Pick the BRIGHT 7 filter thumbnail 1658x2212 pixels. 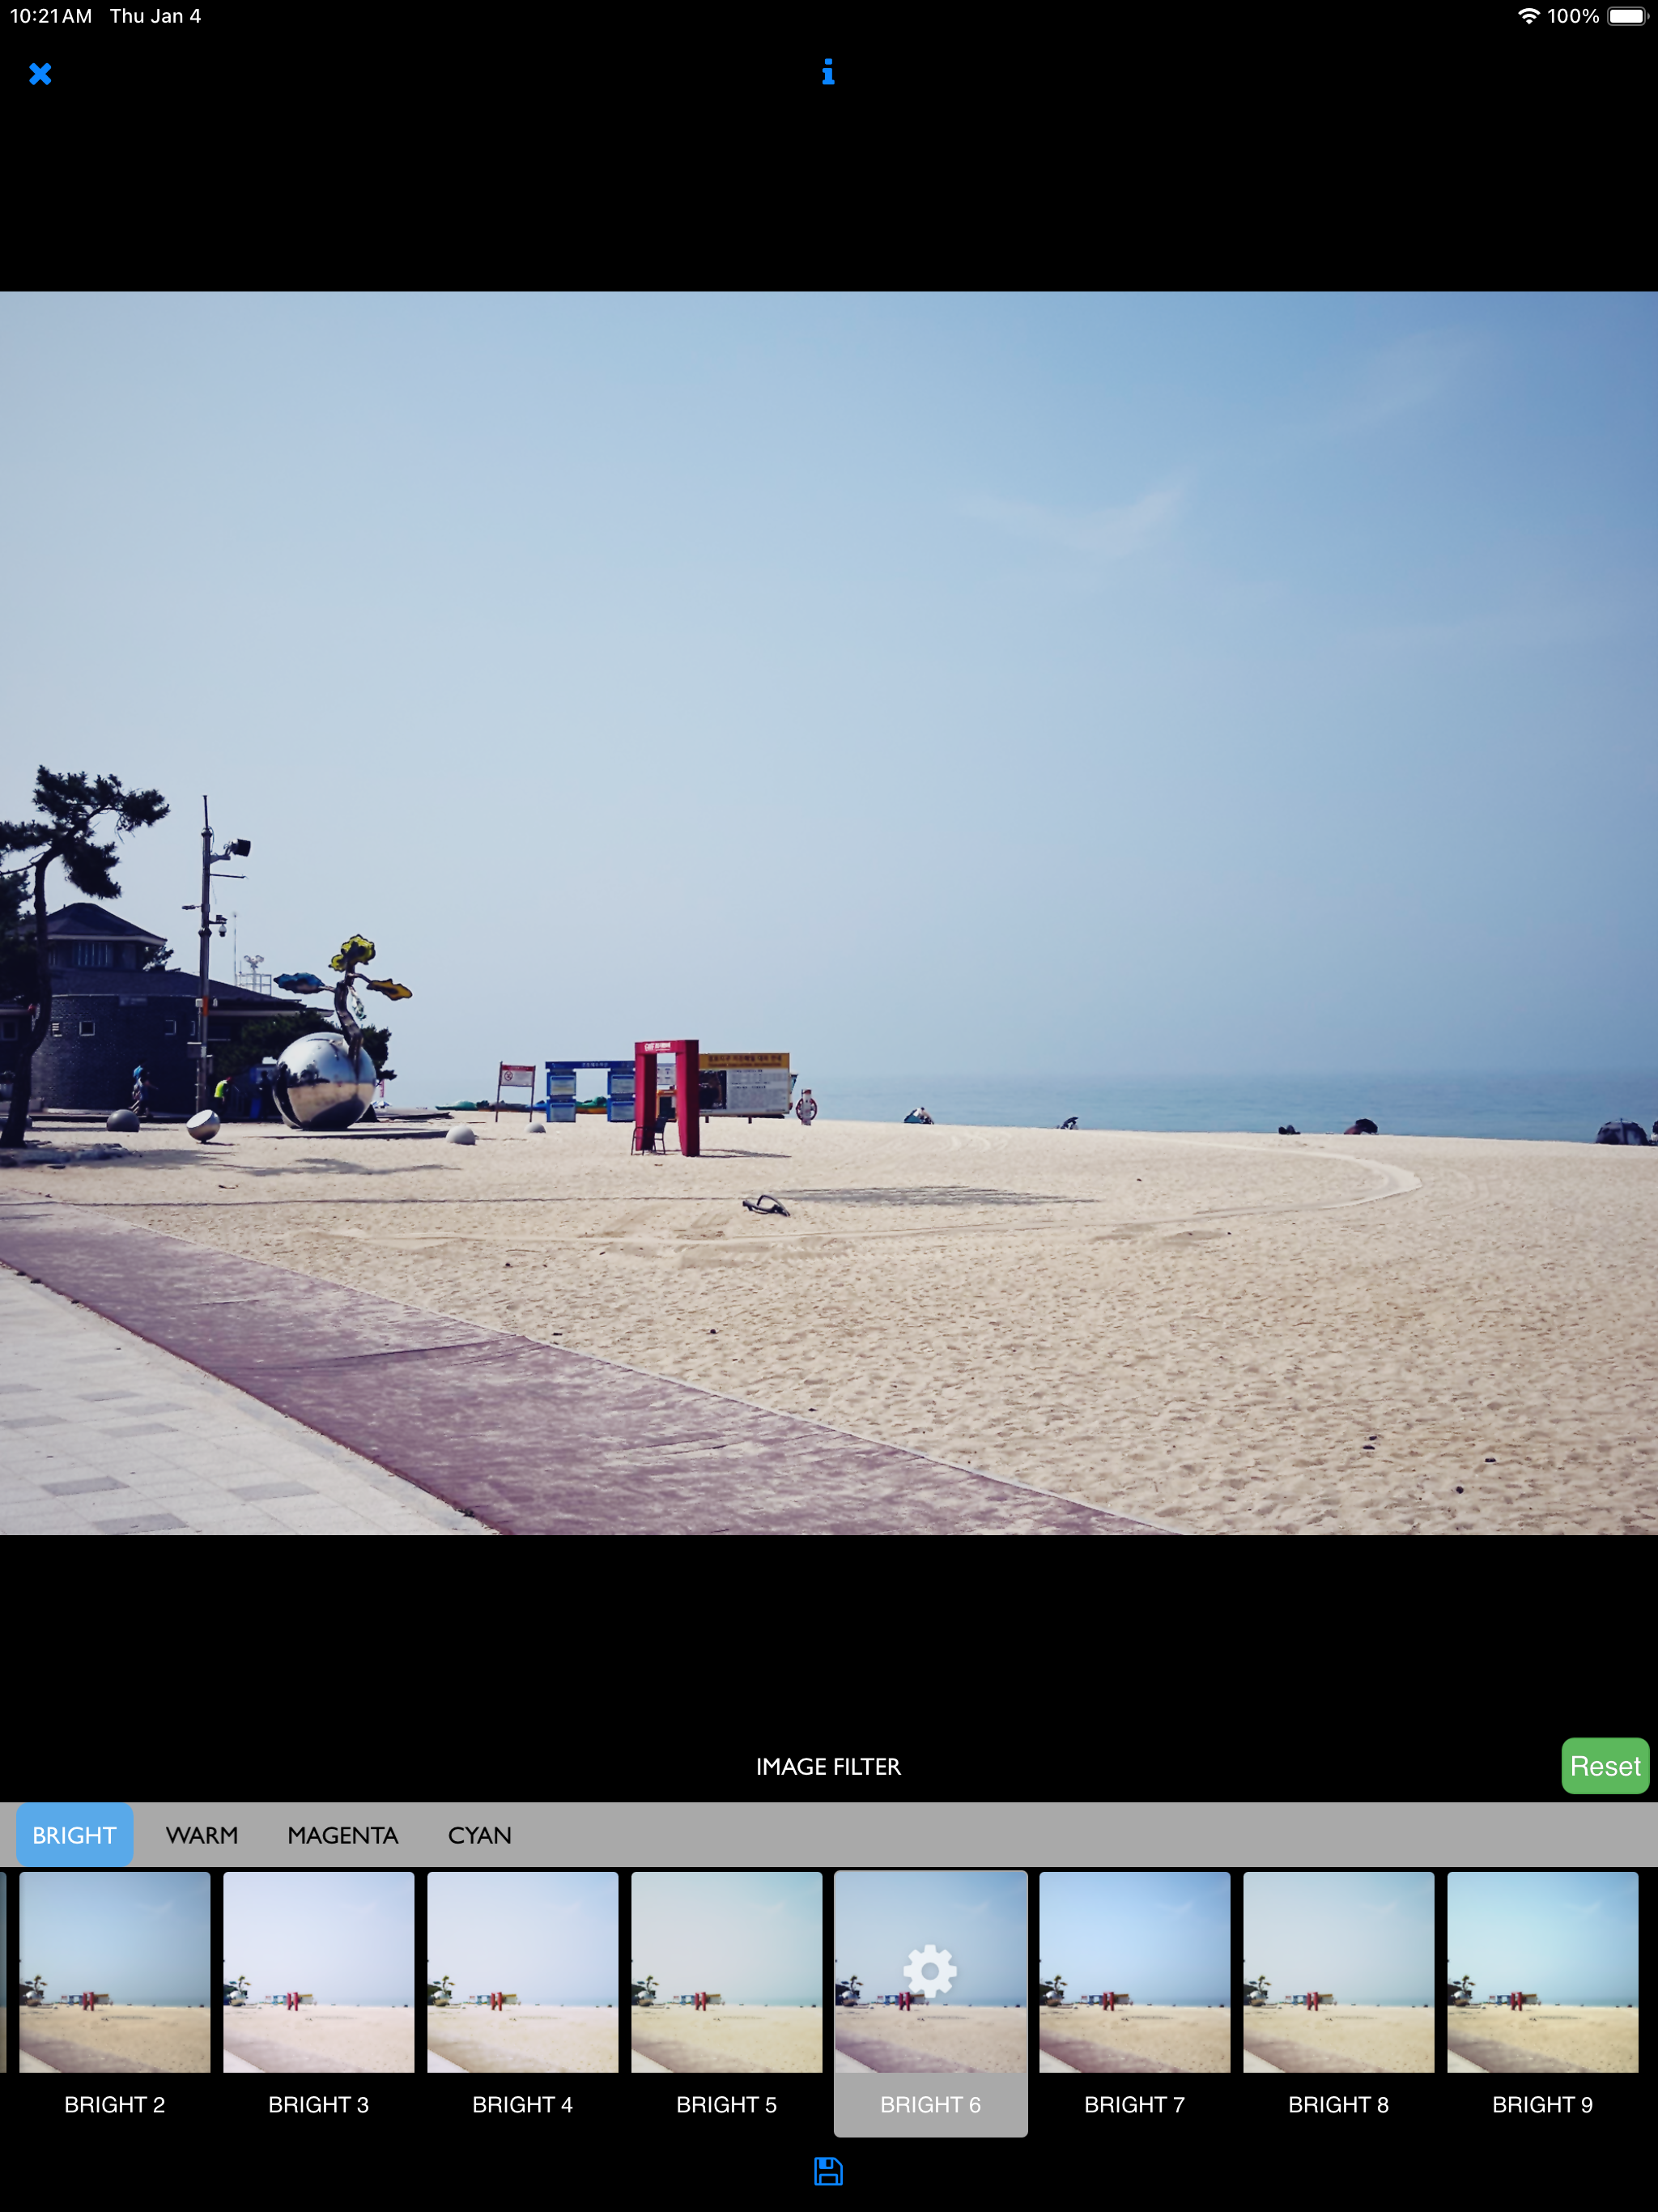click(x=1135, y=1972)
